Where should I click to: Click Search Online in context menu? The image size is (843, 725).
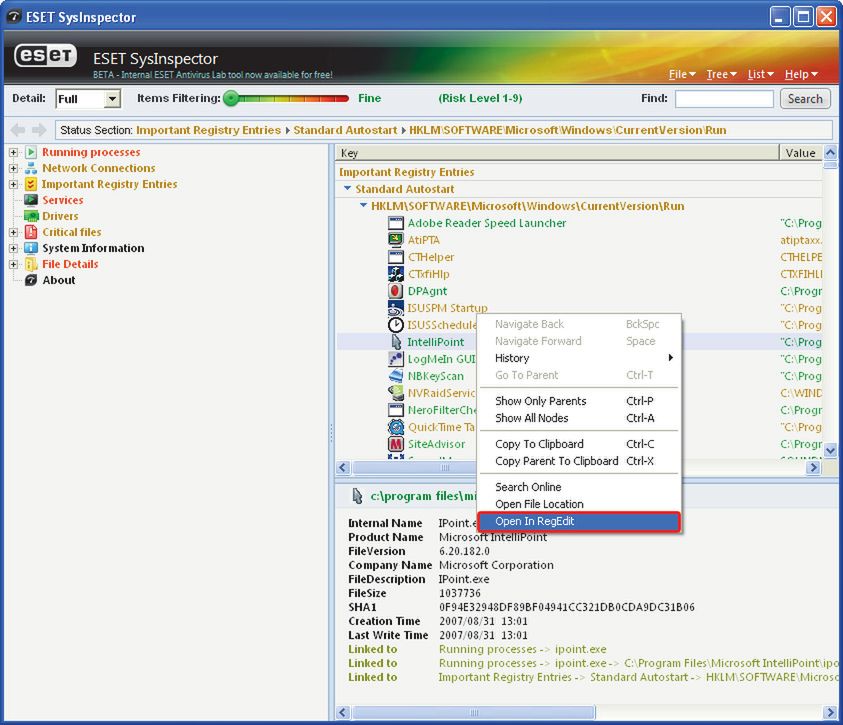coord(528,487)
